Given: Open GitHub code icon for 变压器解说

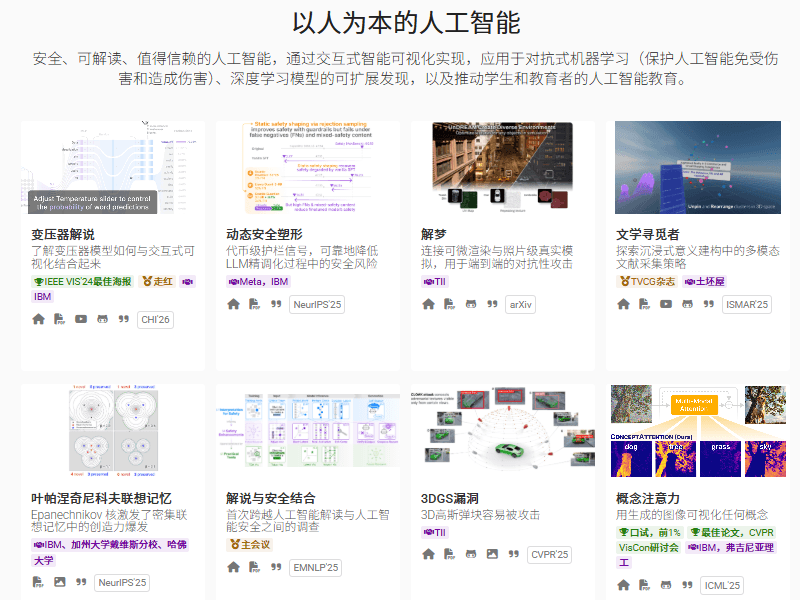Looking at the screenshot, I should click(103, 319).
